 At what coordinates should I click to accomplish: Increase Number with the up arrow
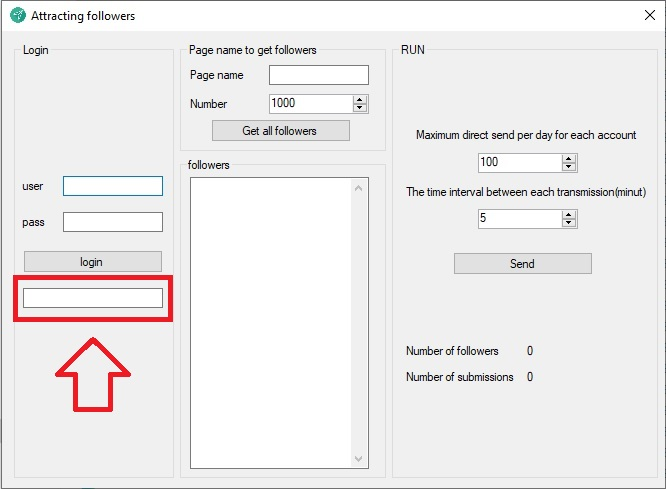pyautogui.click(x=360, y=100)
